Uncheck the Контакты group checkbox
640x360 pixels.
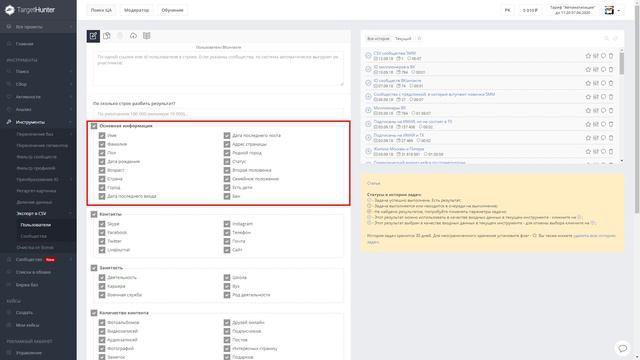click(x=94, y=214)
